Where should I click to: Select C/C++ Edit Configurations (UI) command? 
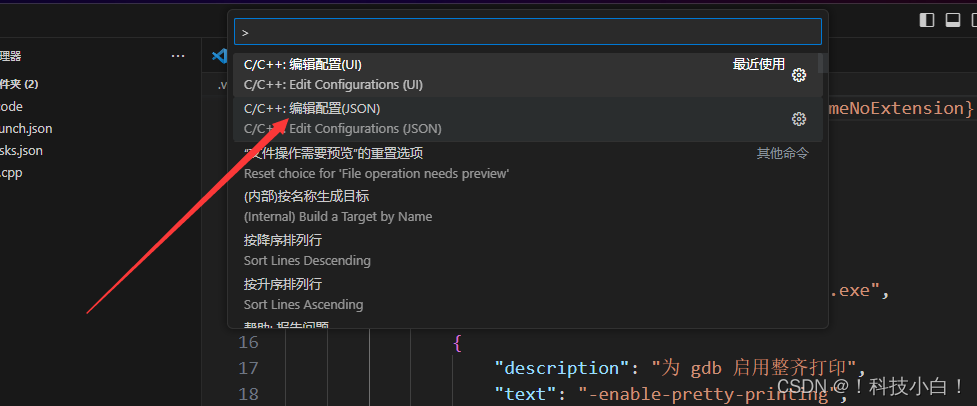click(528, 75)
